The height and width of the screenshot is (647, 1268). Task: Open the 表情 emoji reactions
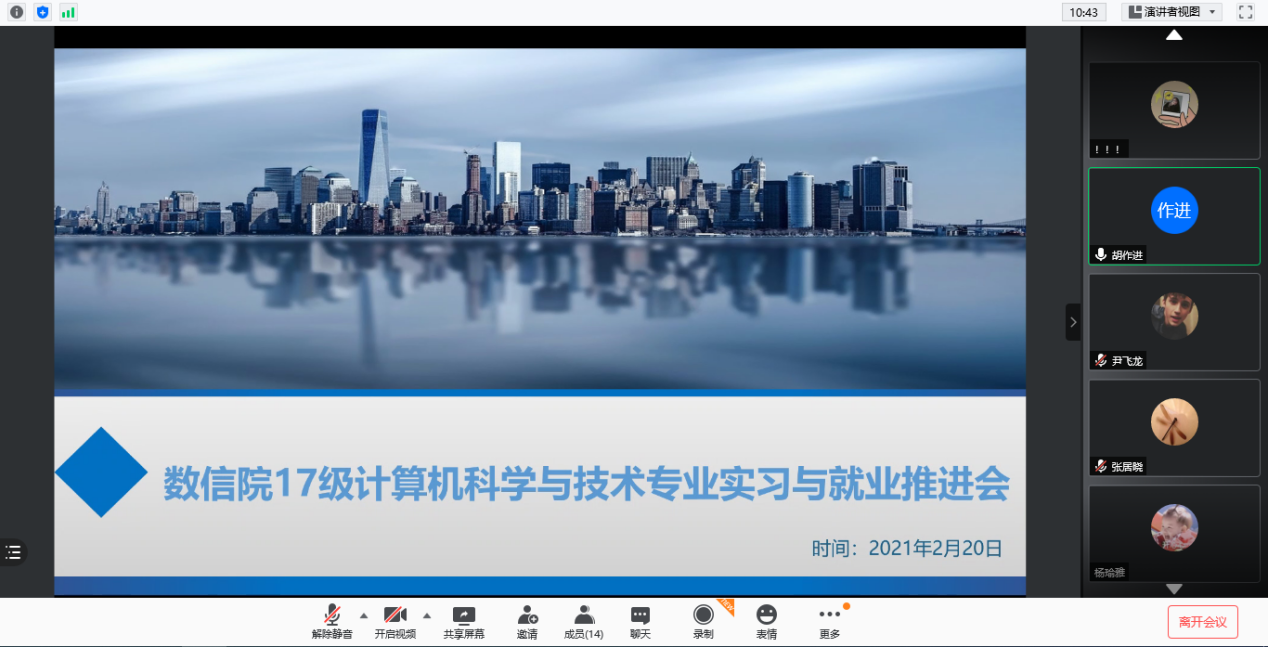(766, 621)
